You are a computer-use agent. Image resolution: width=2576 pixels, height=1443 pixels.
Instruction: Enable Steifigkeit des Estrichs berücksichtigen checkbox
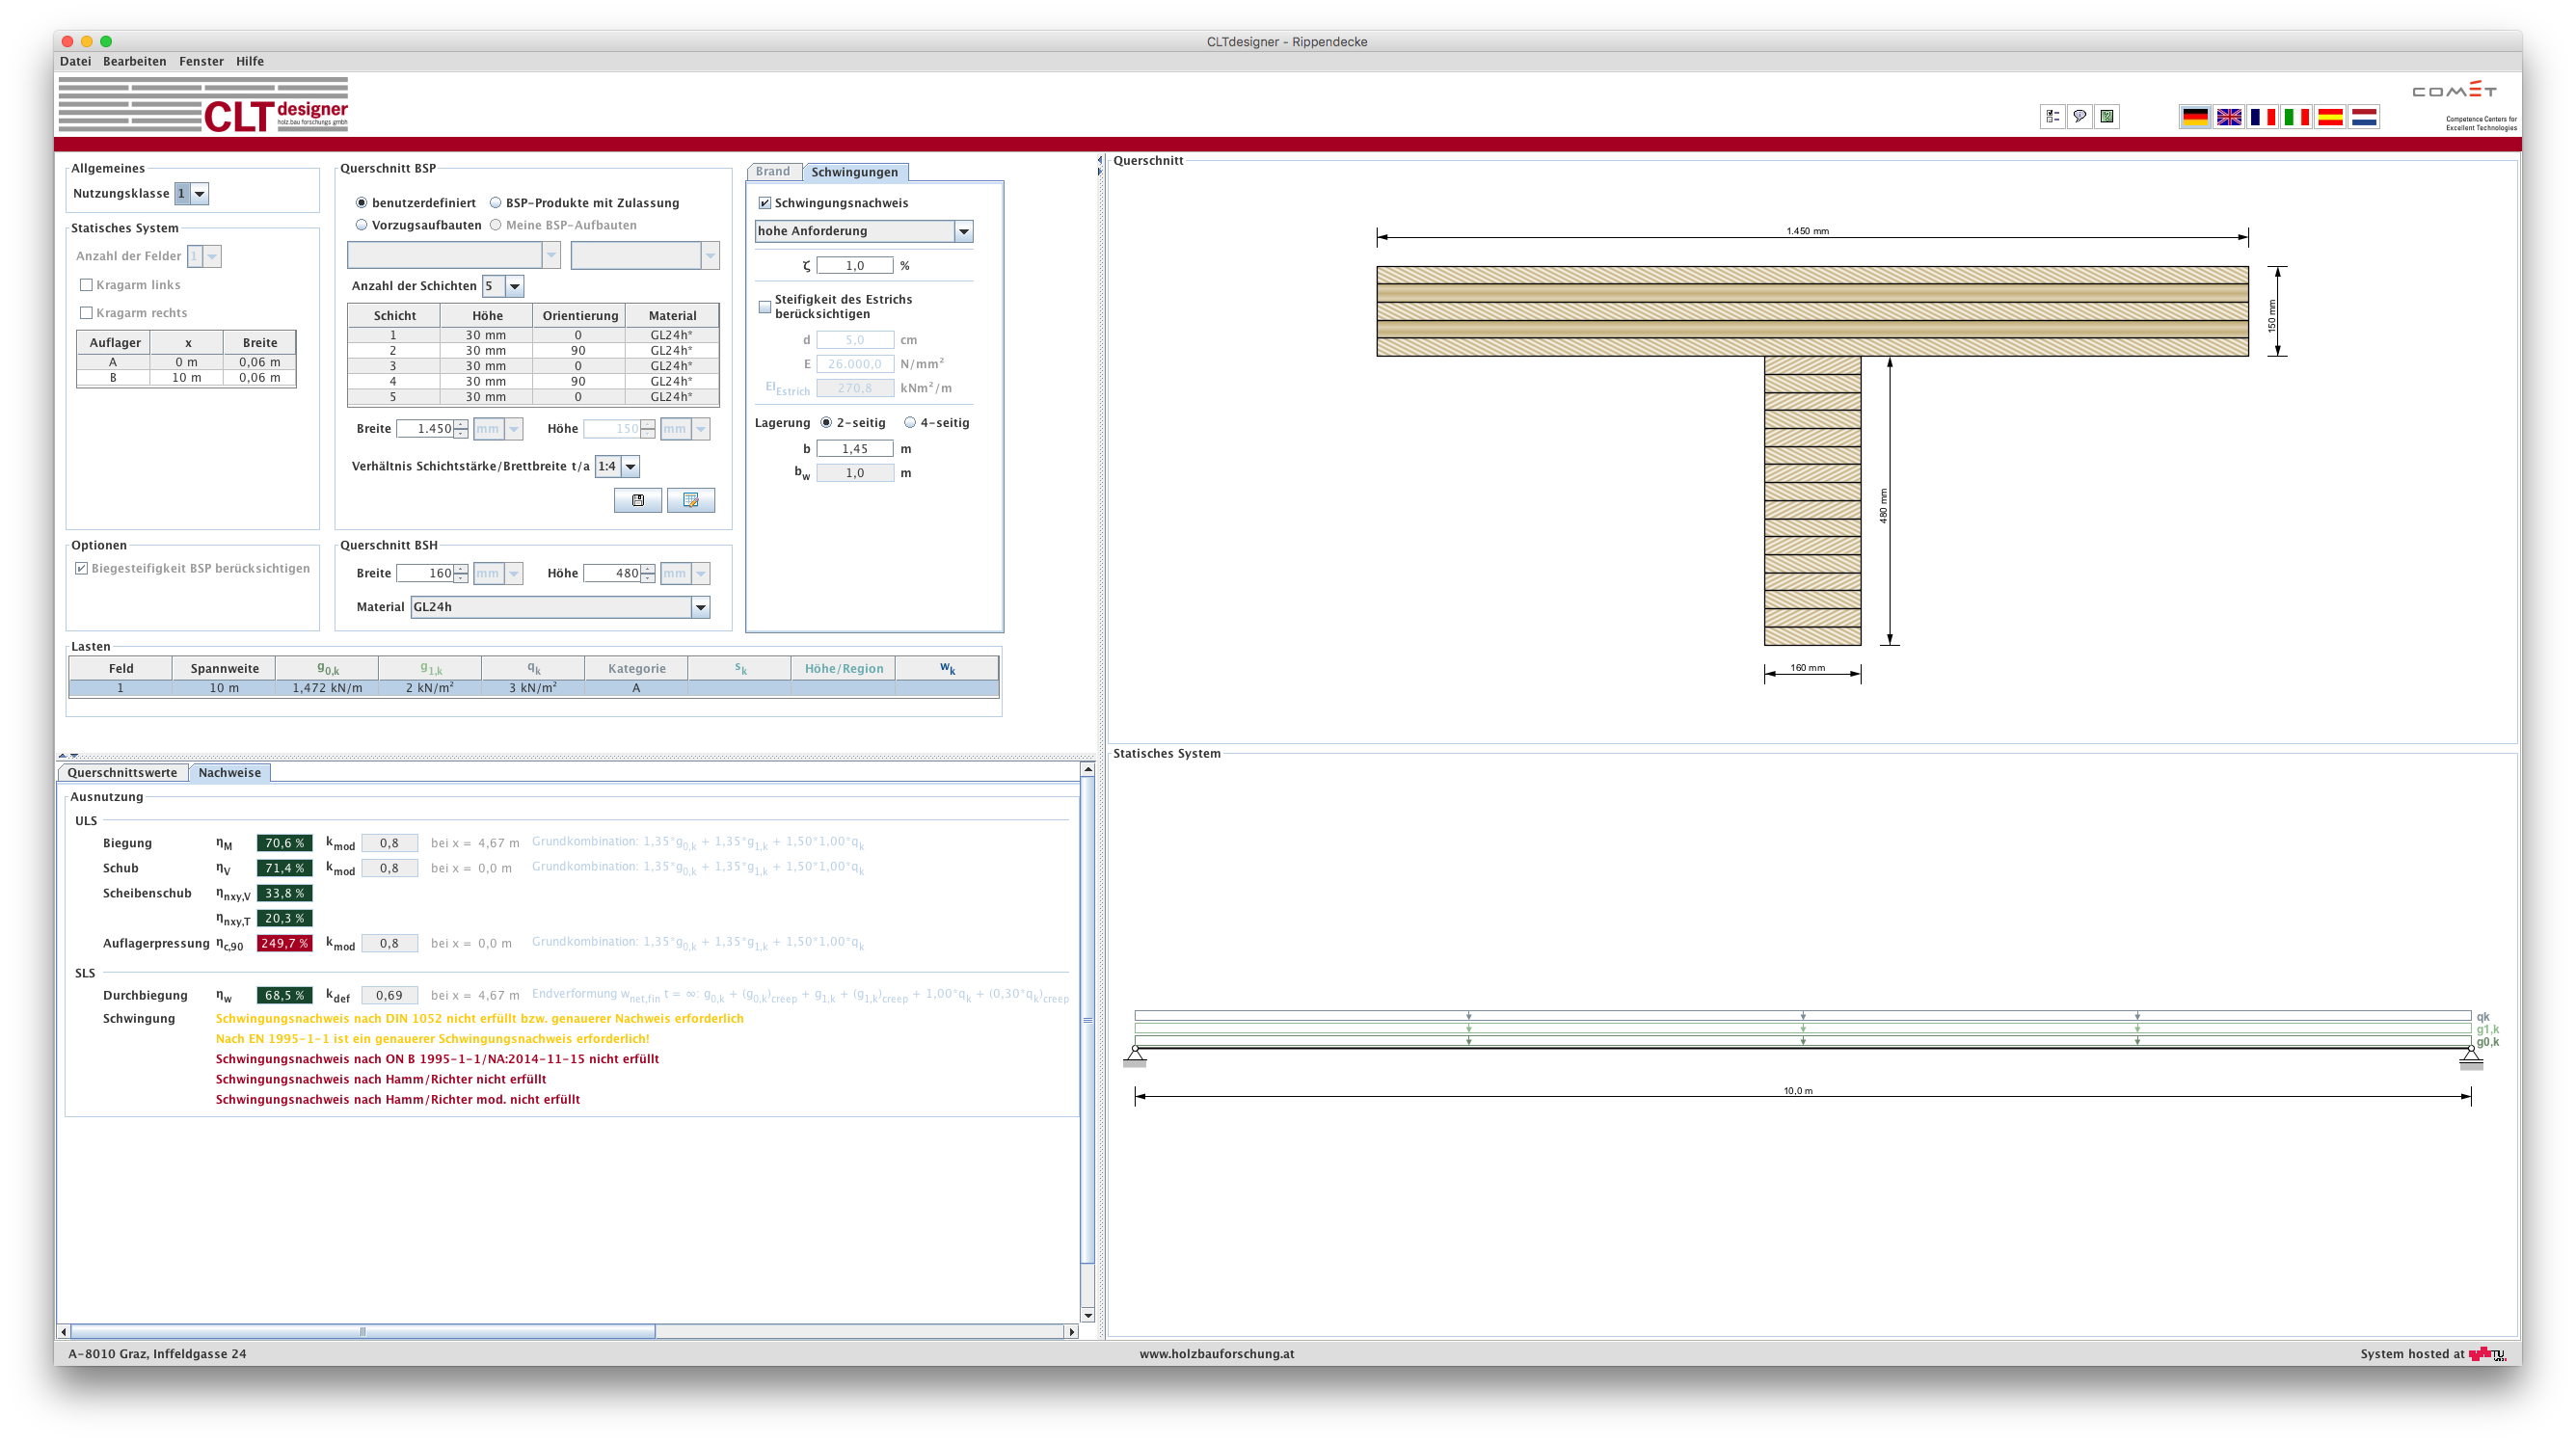(765, 307)
